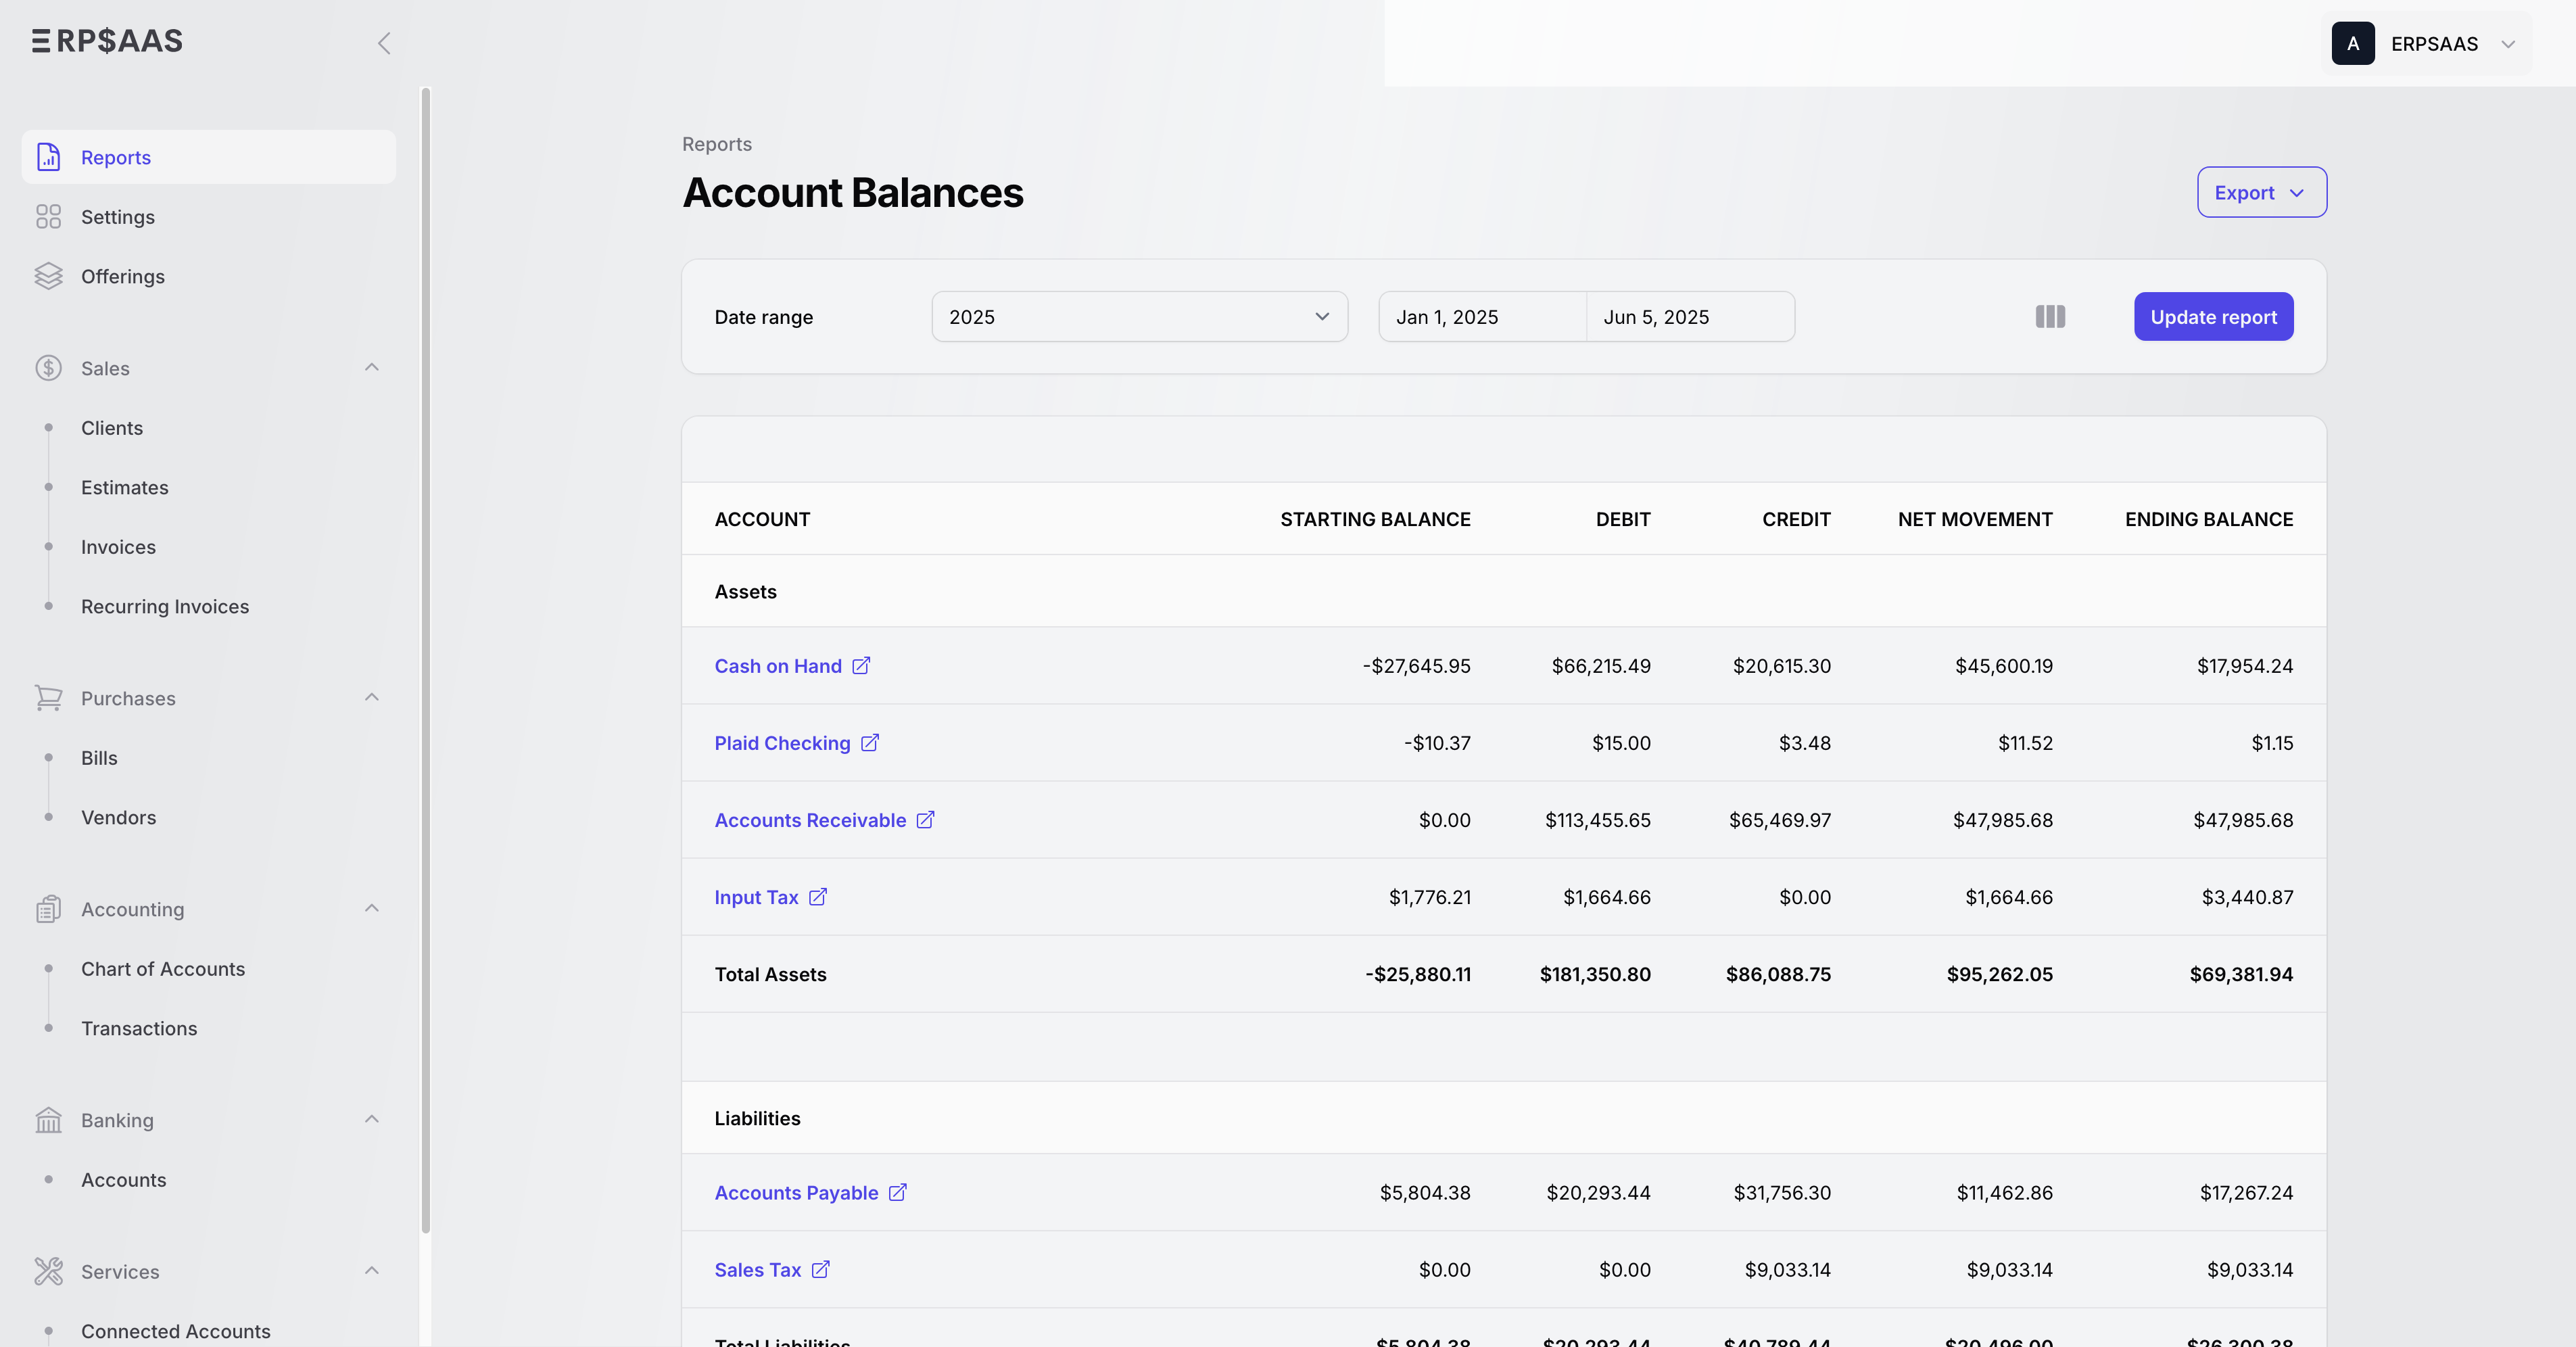
Task: Click the Accounting clipboard icon
Action: click(48, 909)
